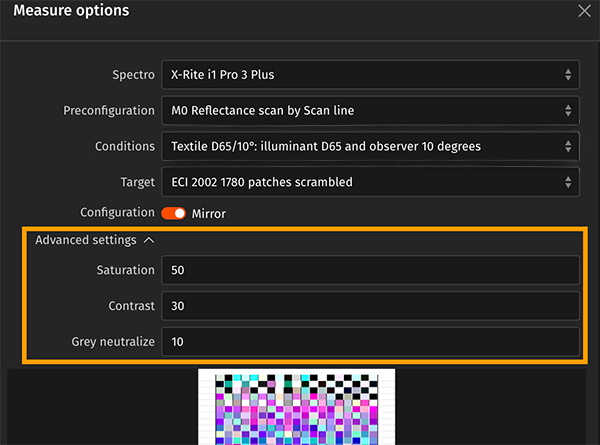
Task: Click the Conditions dropdown arrows icon
Action: click(x=568, y=146)
